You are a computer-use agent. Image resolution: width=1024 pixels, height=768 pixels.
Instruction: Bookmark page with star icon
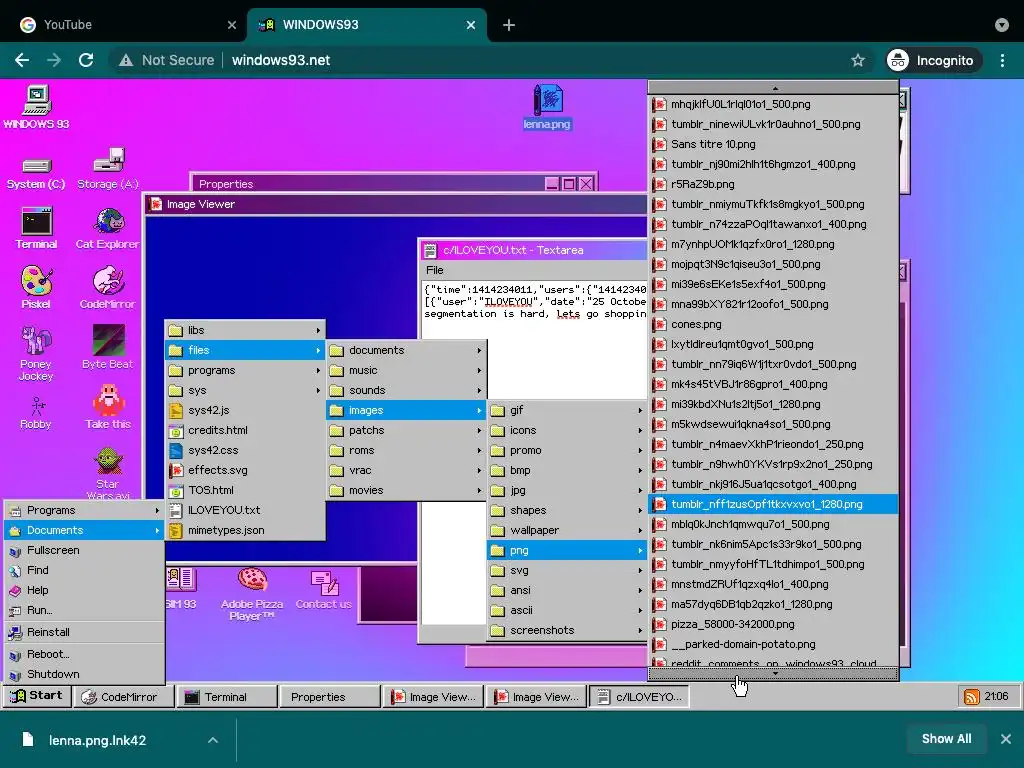(x=857, y=60)
